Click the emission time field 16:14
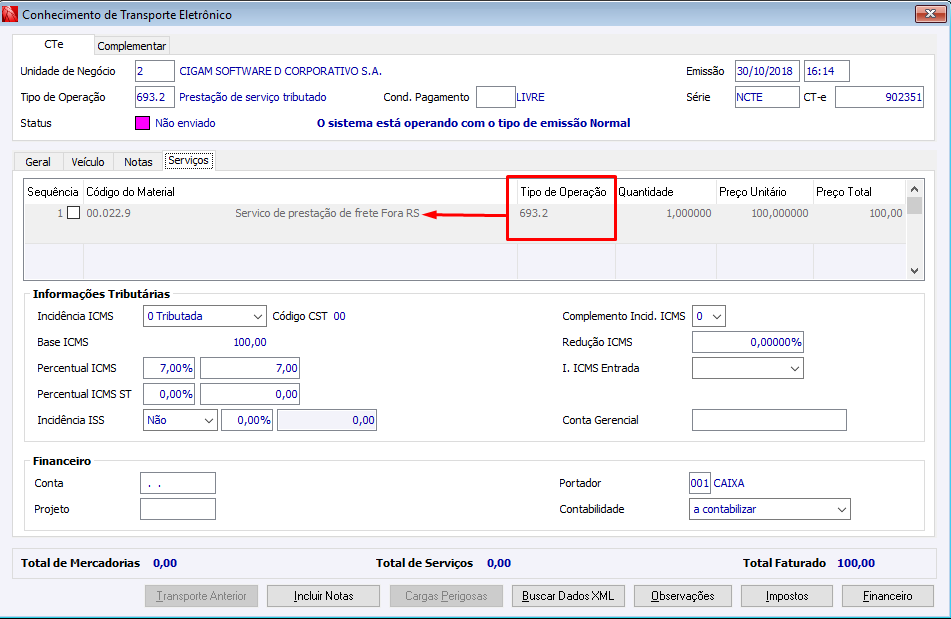This screenshot has height=619, width=951. point(827,71)
